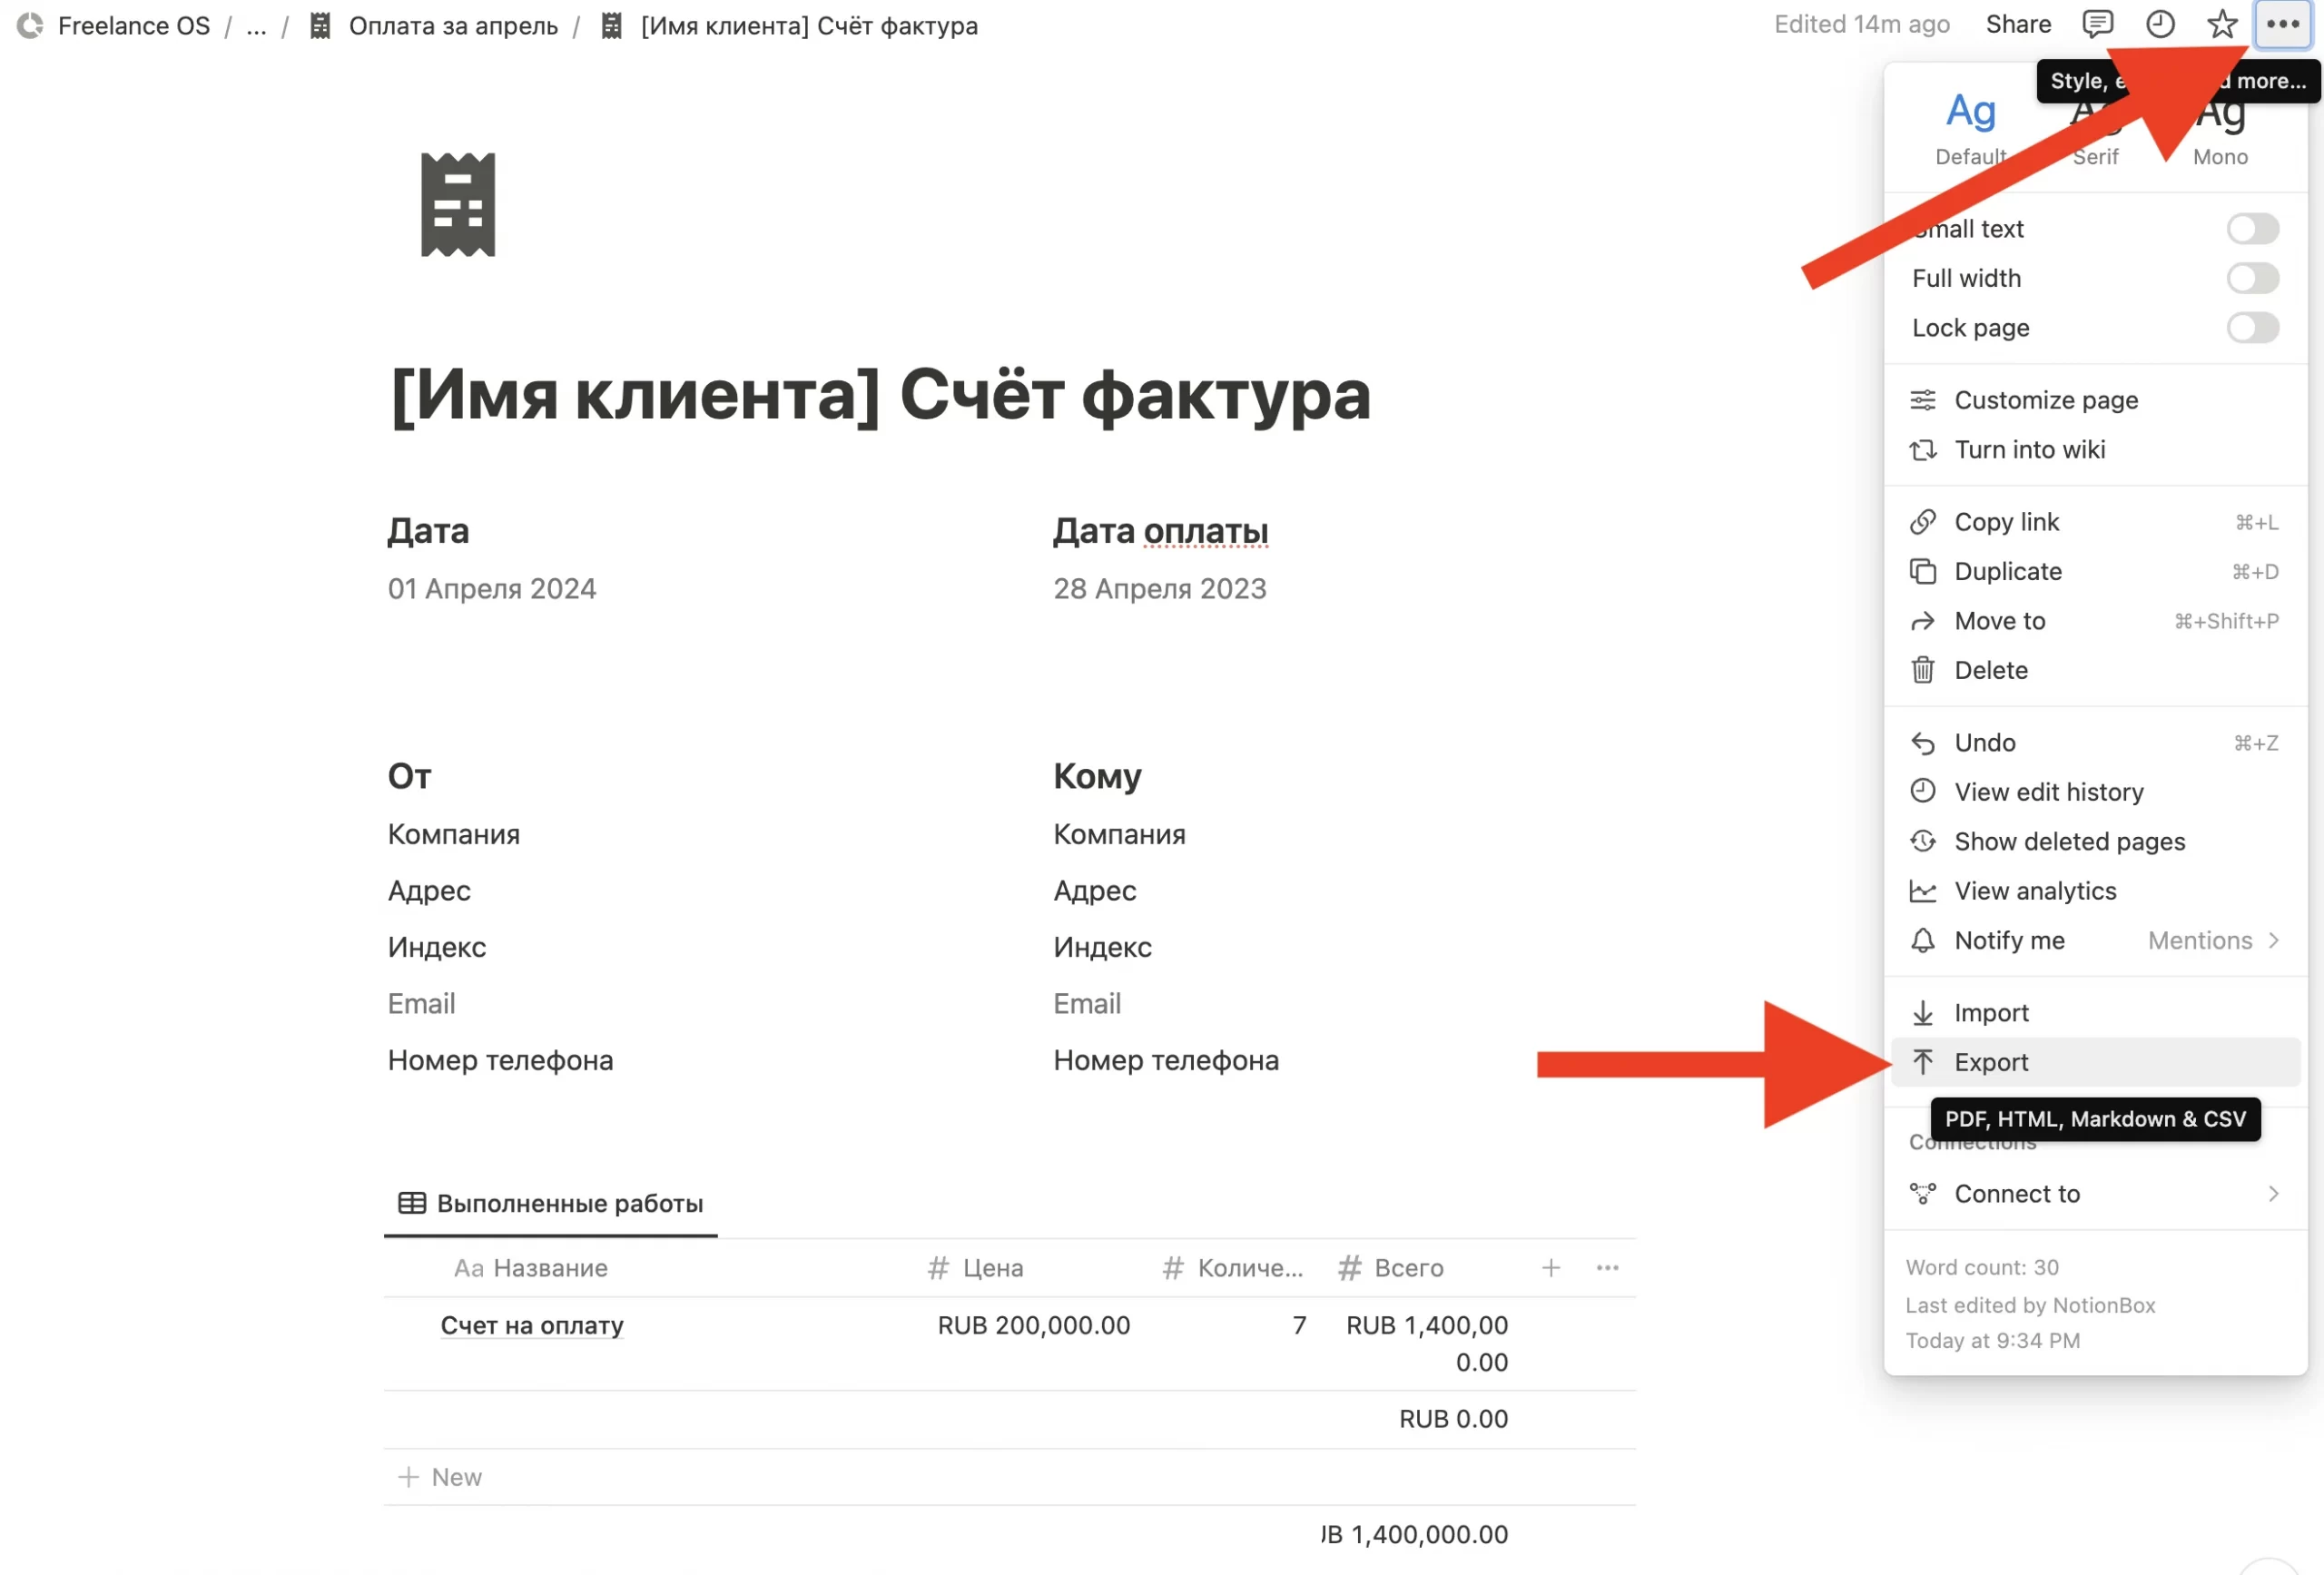The height and width of the screenshot is (1575, 2324).
Task: Toggle Full width layout
Action: coord(2252,278)
